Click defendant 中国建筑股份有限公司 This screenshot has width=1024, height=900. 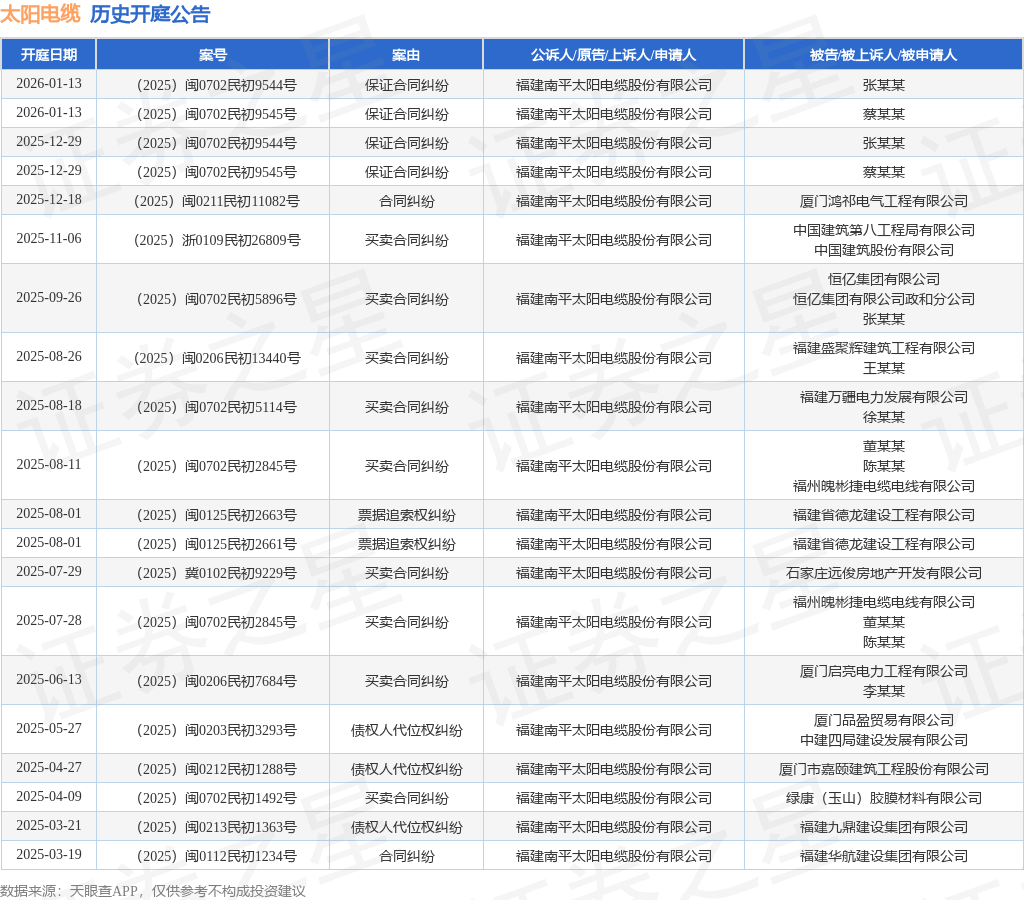[884, 250]
